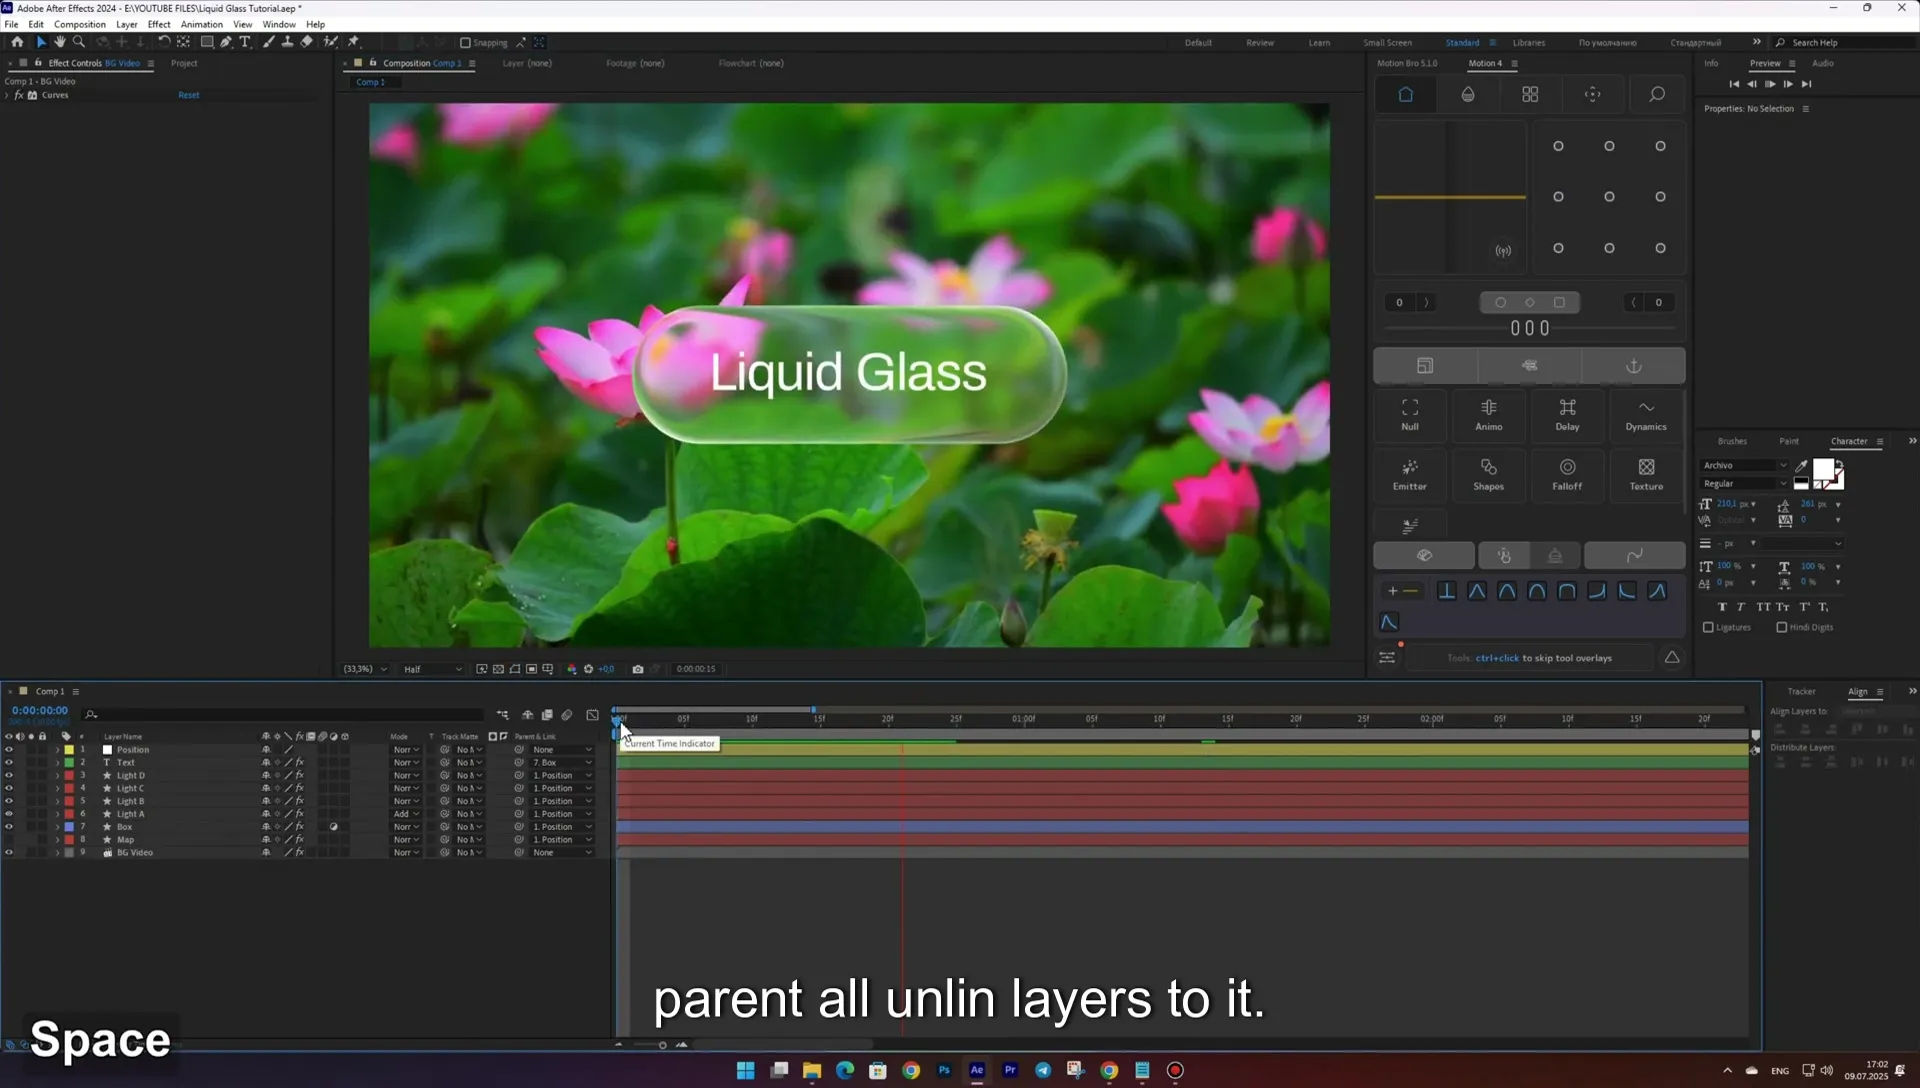Enable the Hindi Digits checkbox
Viewport: 1920px width, 1088px height.
click(x=1782, y=627)
